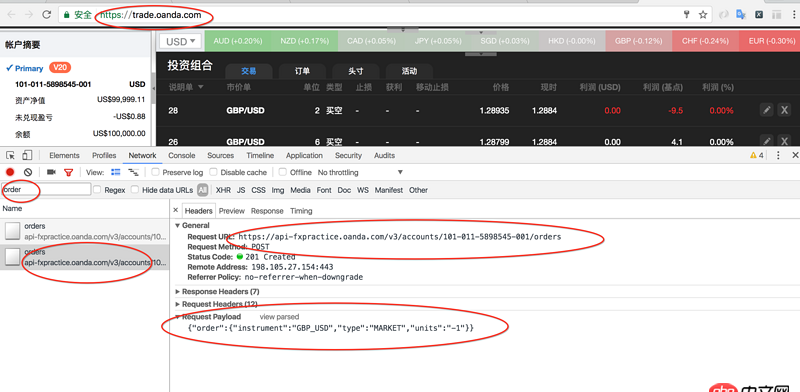Screen dimensions: 800x392
Task: Check the Disable cache option
Action: click(x=213, y=172)
